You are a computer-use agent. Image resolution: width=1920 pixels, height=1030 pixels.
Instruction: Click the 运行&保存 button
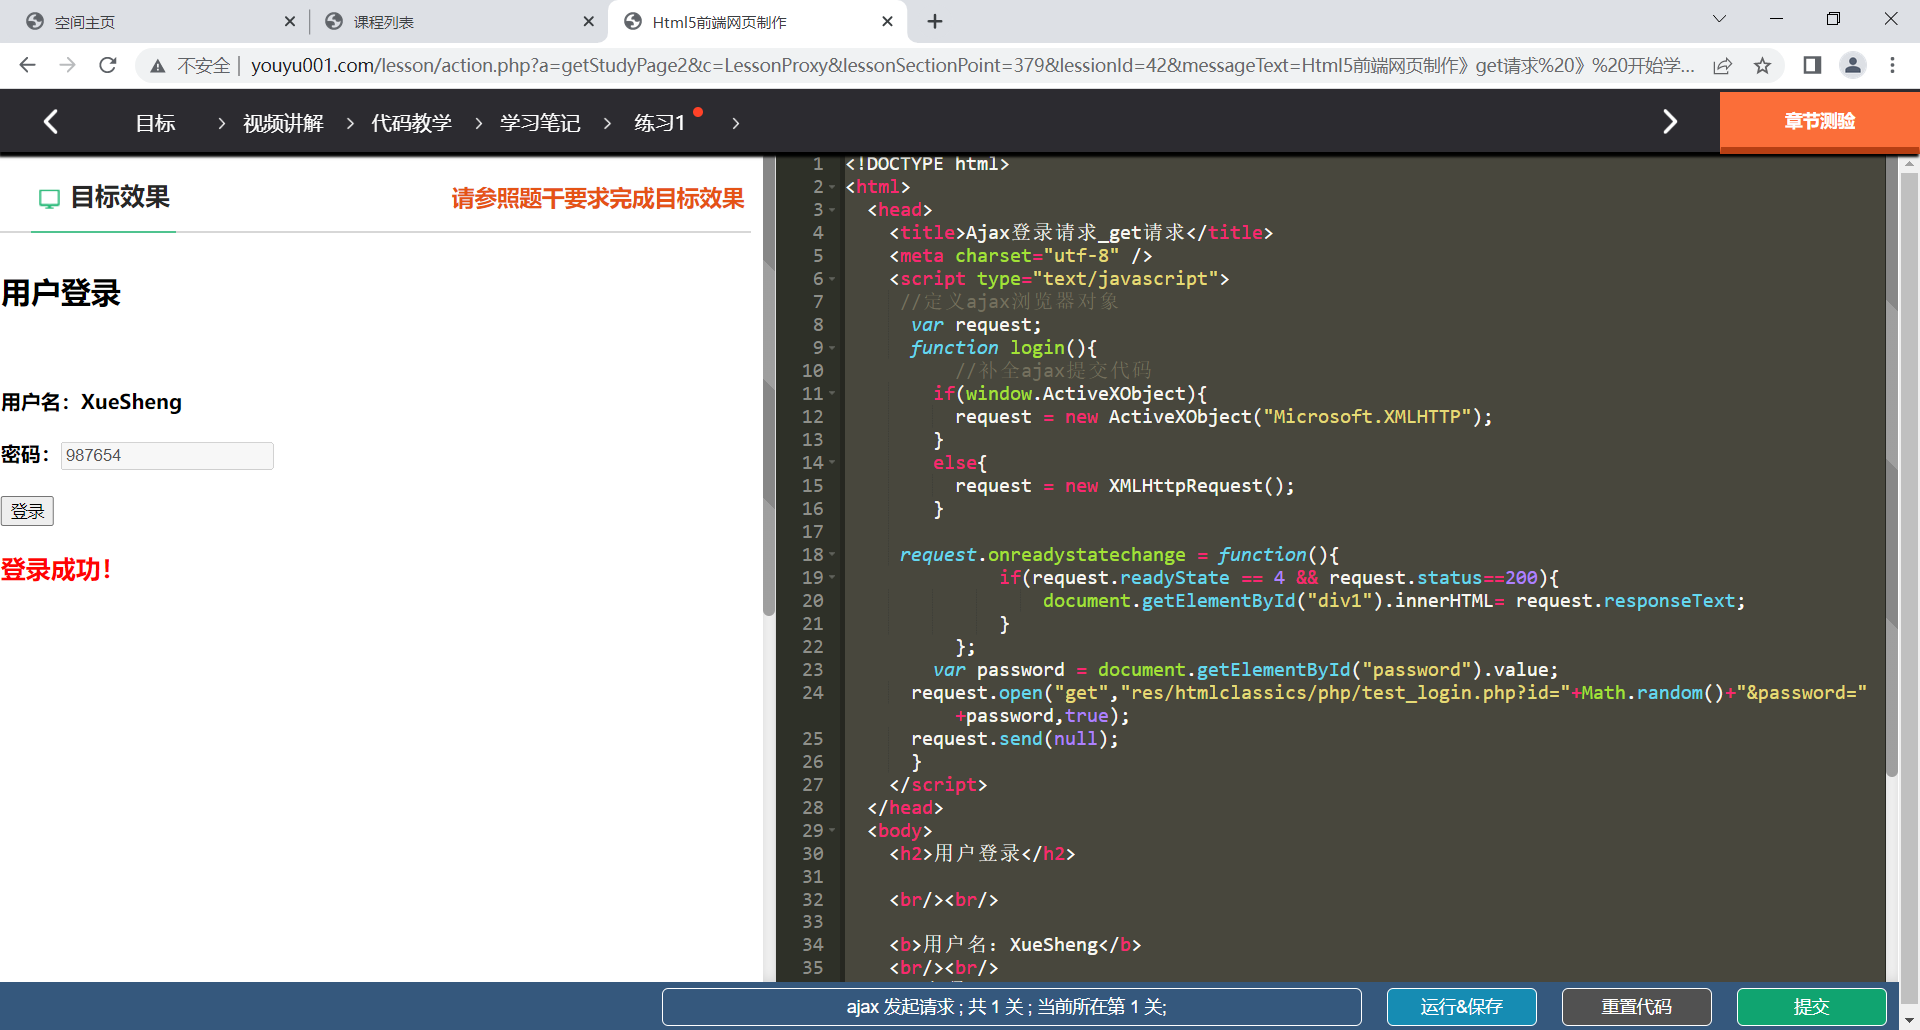(x=1461, y=1006)
